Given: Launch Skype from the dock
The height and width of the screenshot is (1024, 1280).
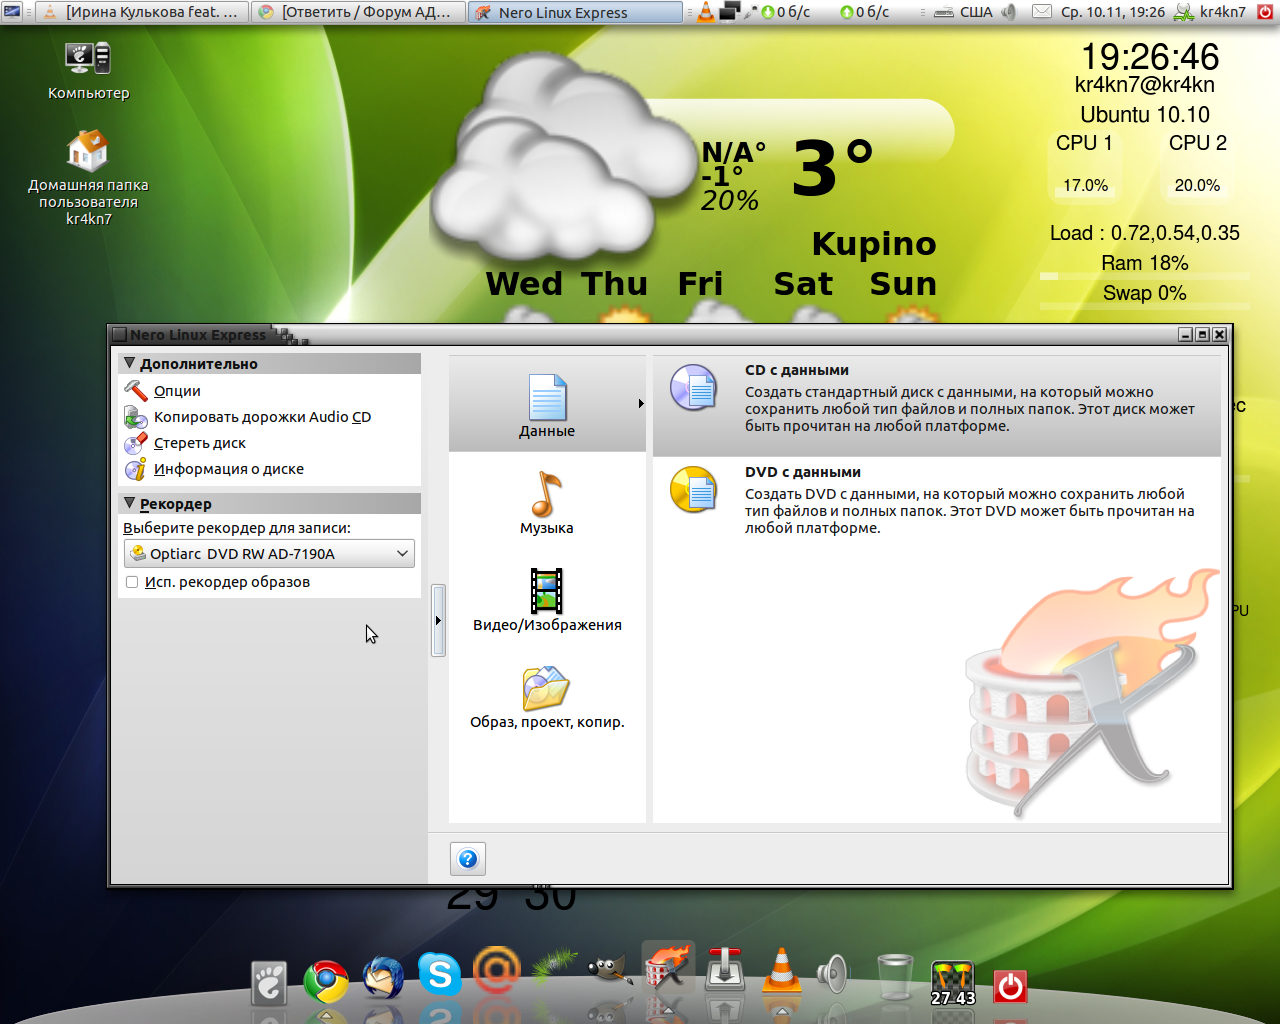Looking at the screenshot, I should point(439,975).
